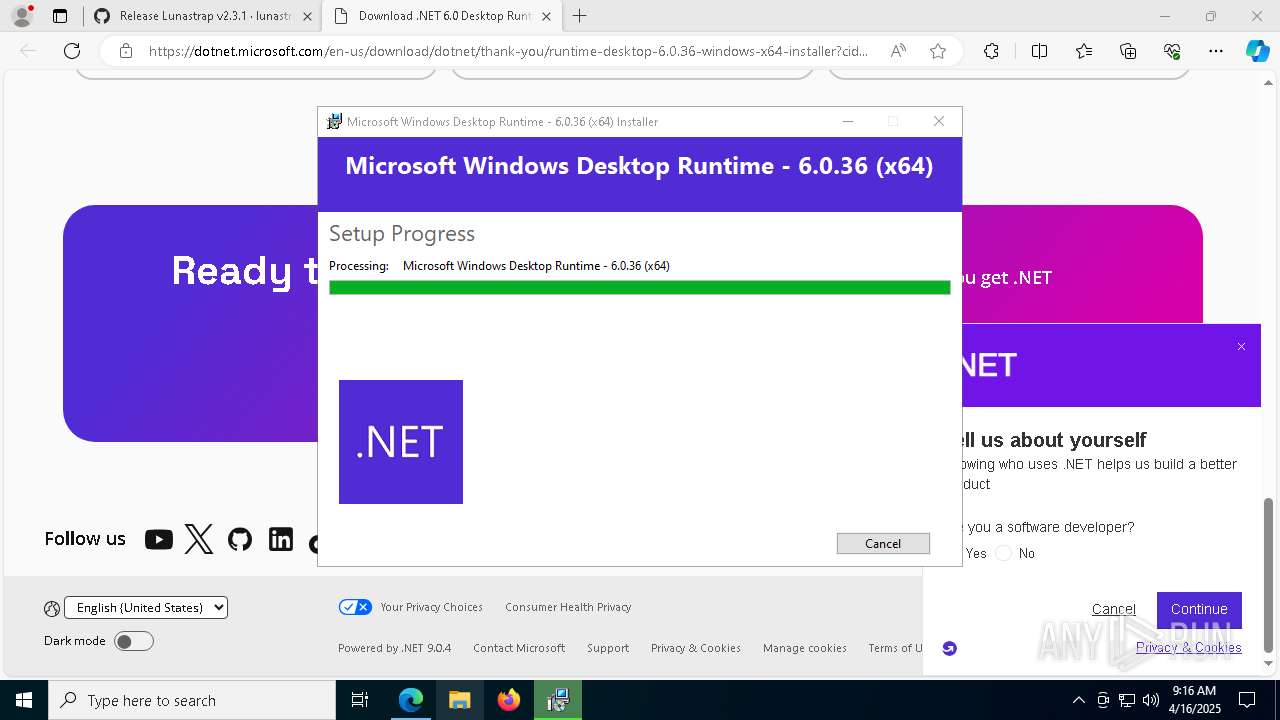Open the network tray icon

(1127, 700)
